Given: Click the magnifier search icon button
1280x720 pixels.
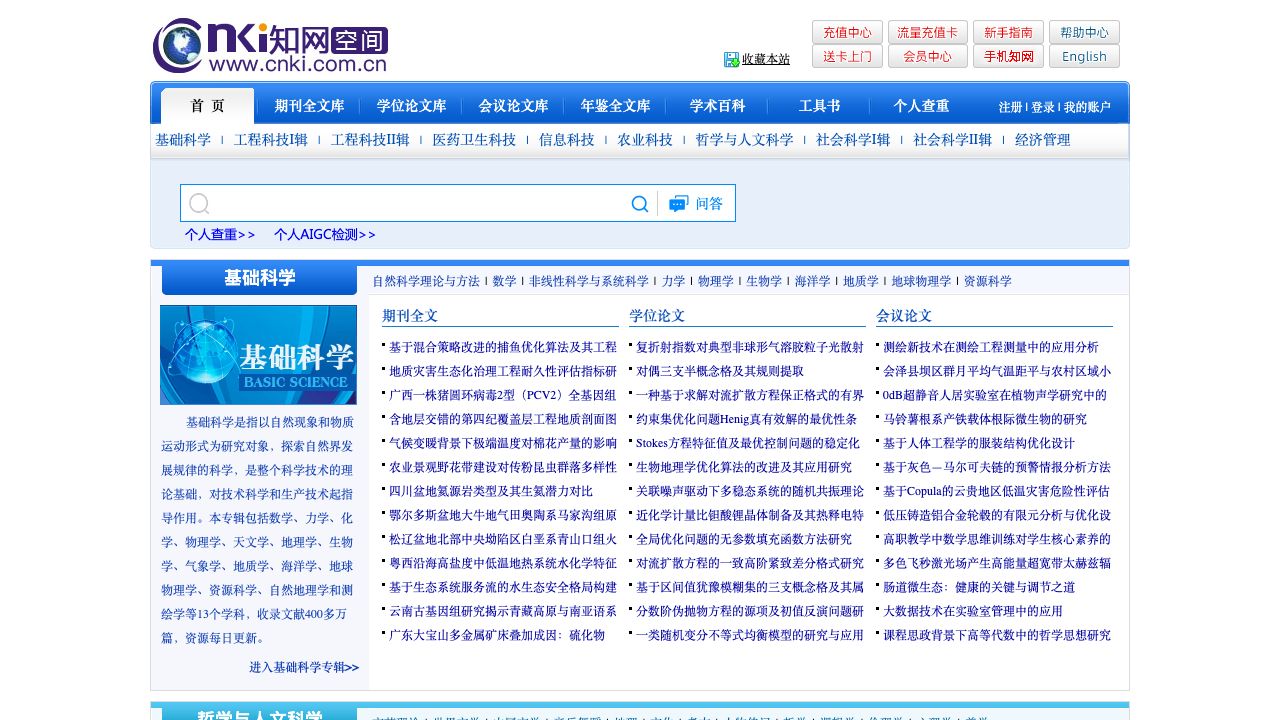Looking at the screenshot, I should pyautogui.click(x=640, y=204).
